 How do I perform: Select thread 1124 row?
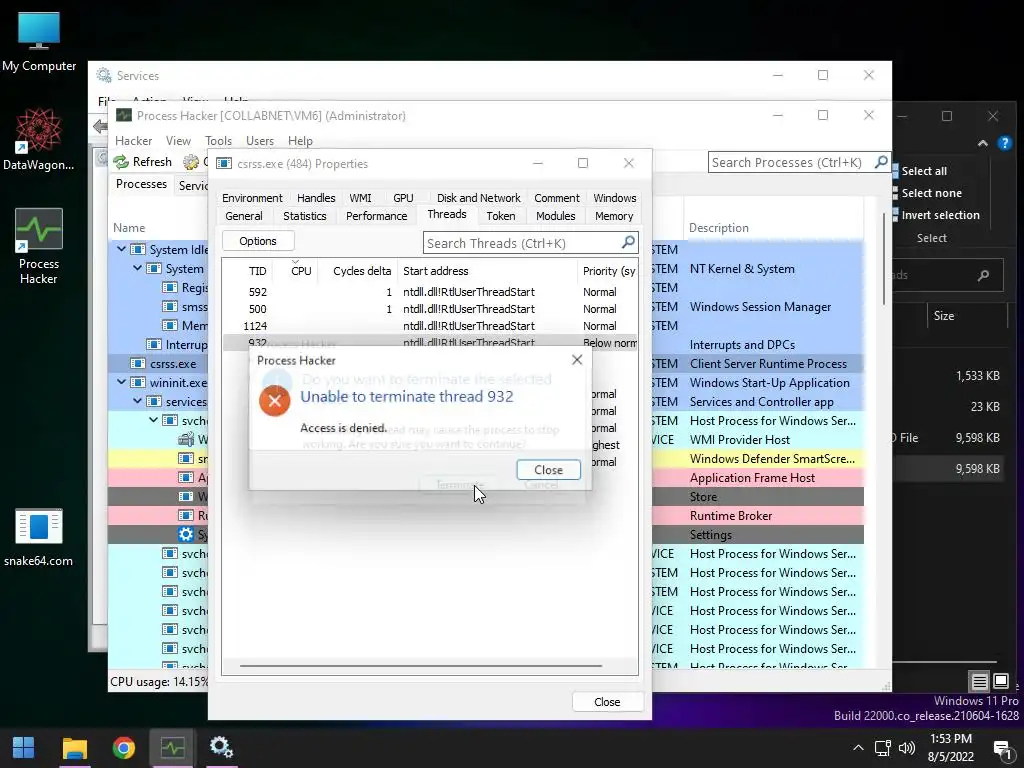coord(430,326)
